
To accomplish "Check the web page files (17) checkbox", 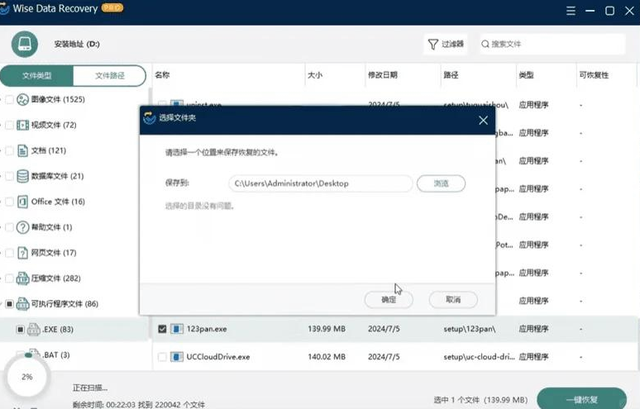I will pyautogui.click(x=9, y=253).
